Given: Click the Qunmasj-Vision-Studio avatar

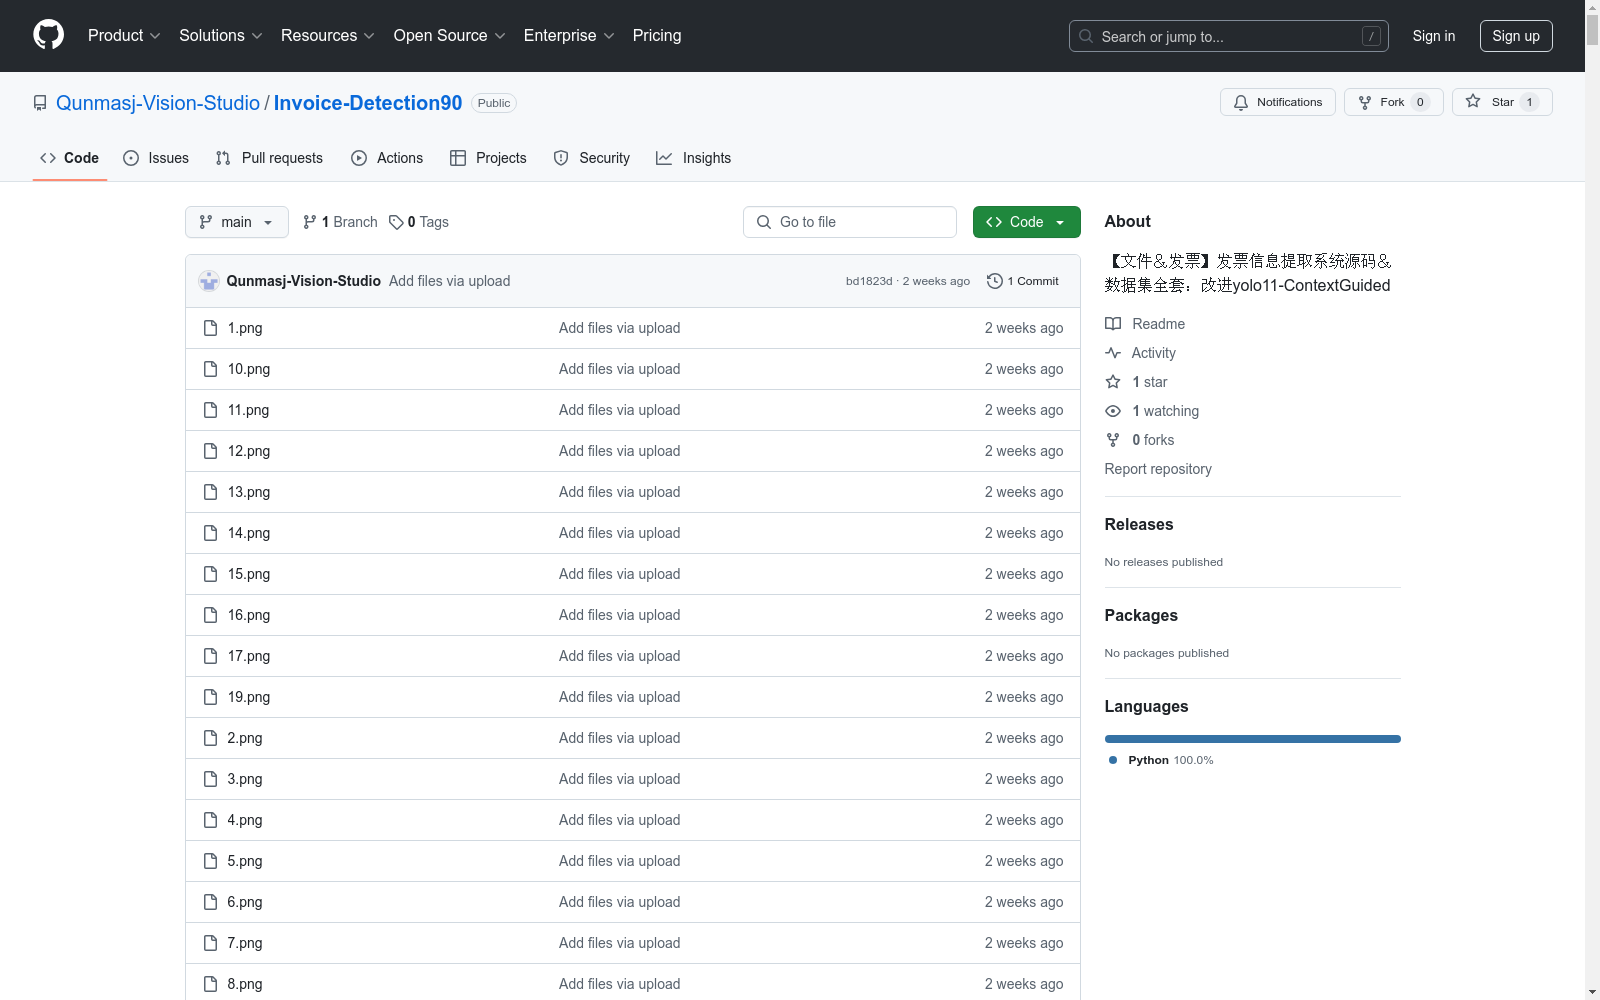Looking at the screenshot, I should [209, 281].
